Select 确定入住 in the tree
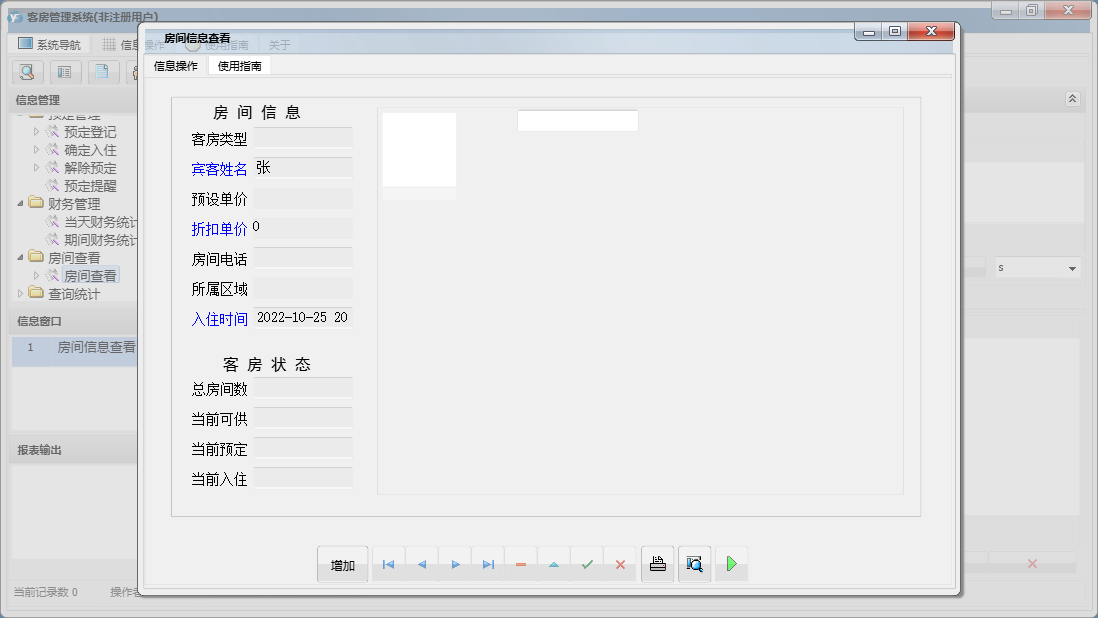Viewport: 1098px width, 618px height. [x=90, y=150]
